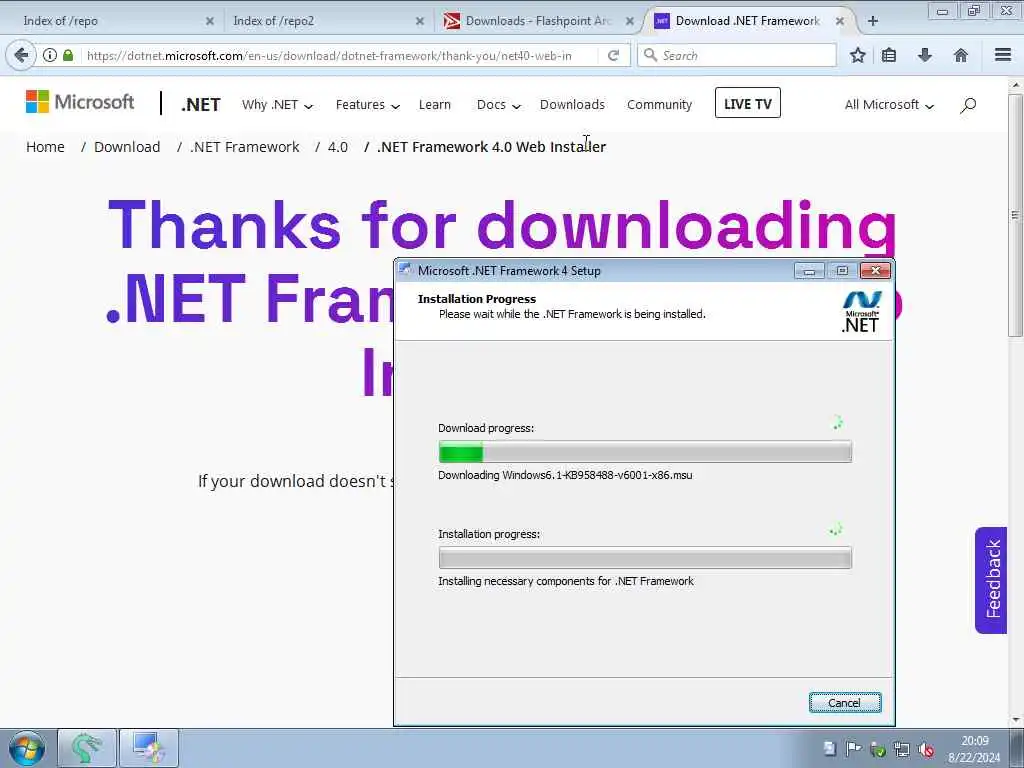1024x768 pixels.
Task: Close the .NET Framework 4 Setup dialog
Action: pyautogui.click(x=875, y=270)
